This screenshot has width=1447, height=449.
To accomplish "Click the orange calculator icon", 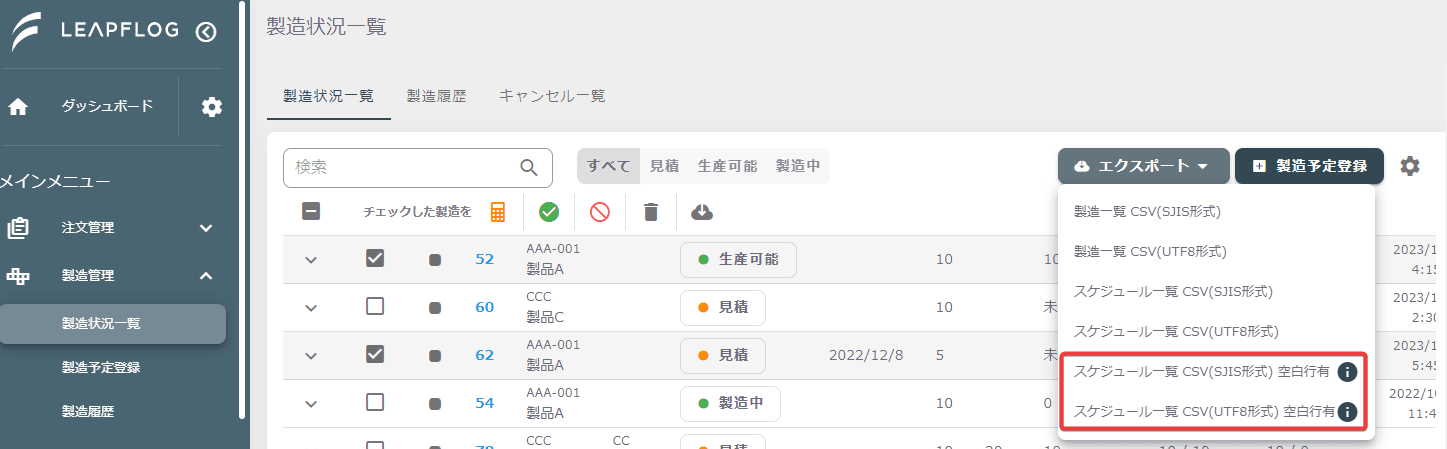I will click(x=498, y=212).
